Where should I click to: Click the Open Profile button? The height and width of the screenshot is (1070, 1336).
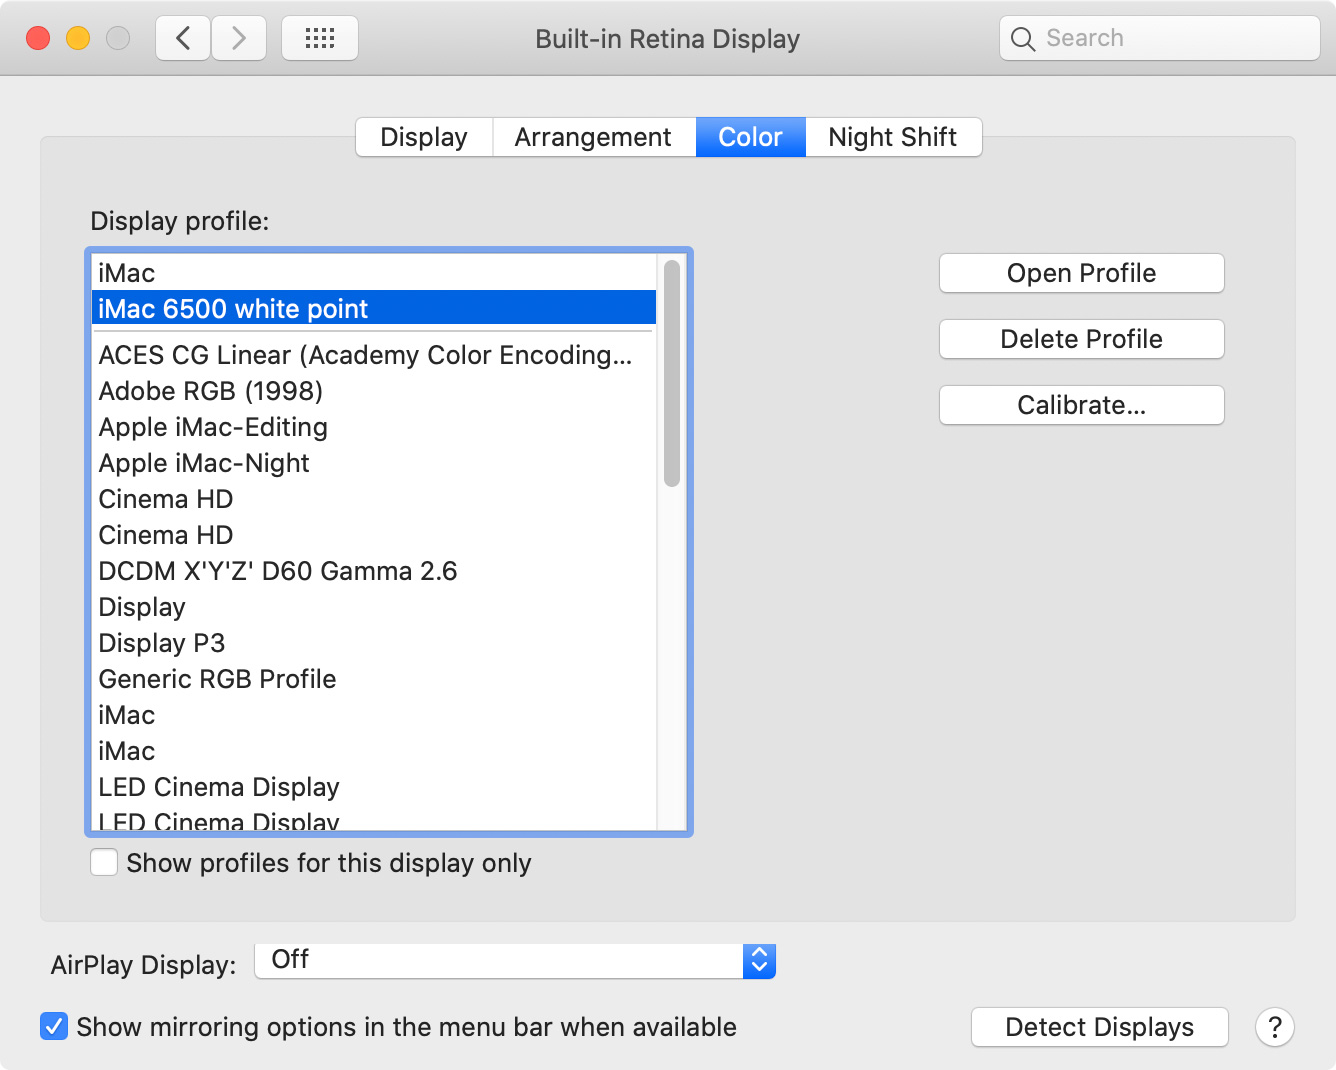(1082, 273)
